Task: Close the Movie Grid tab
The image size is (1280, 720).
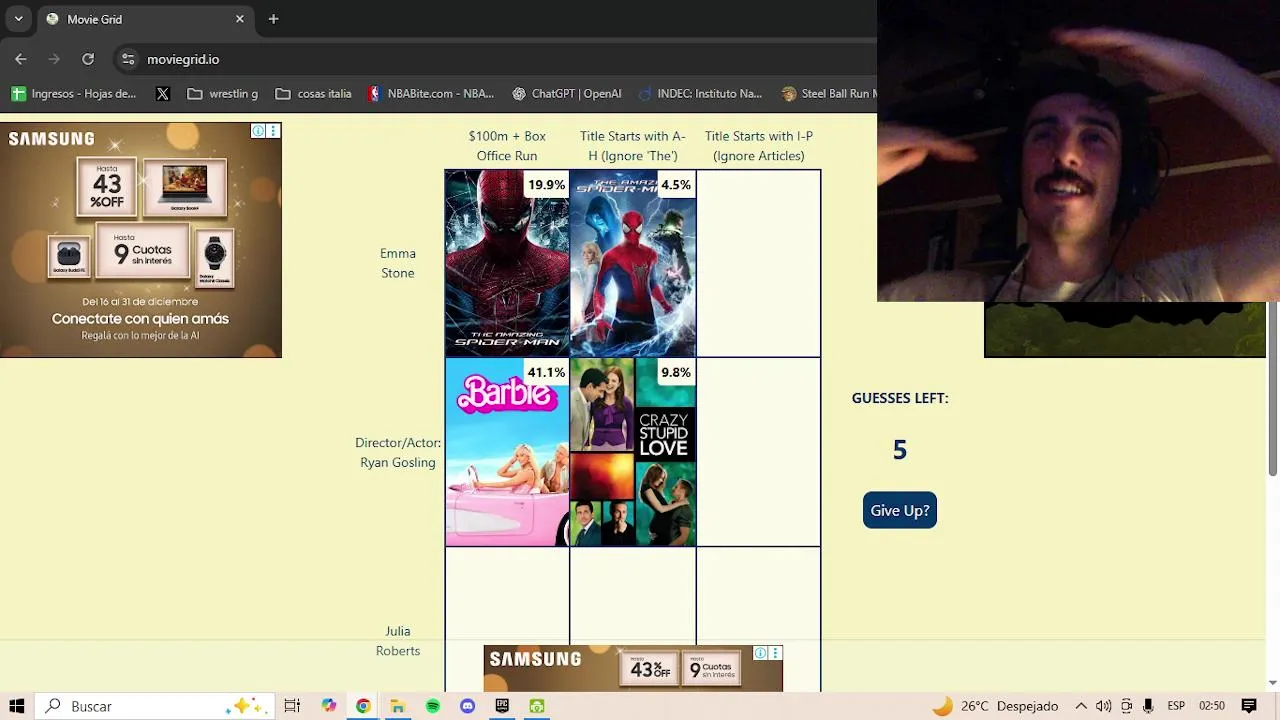Action: [x=240, y=19]
